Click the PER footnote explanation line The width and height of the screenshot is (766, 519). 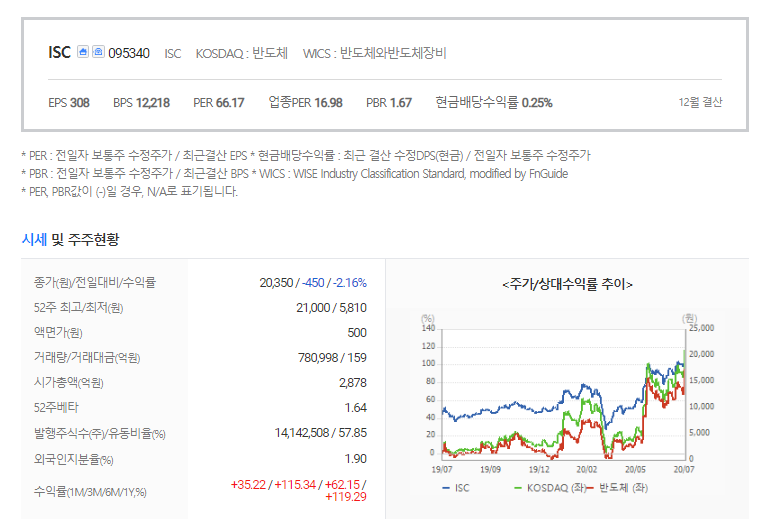(x=306, y=156)
